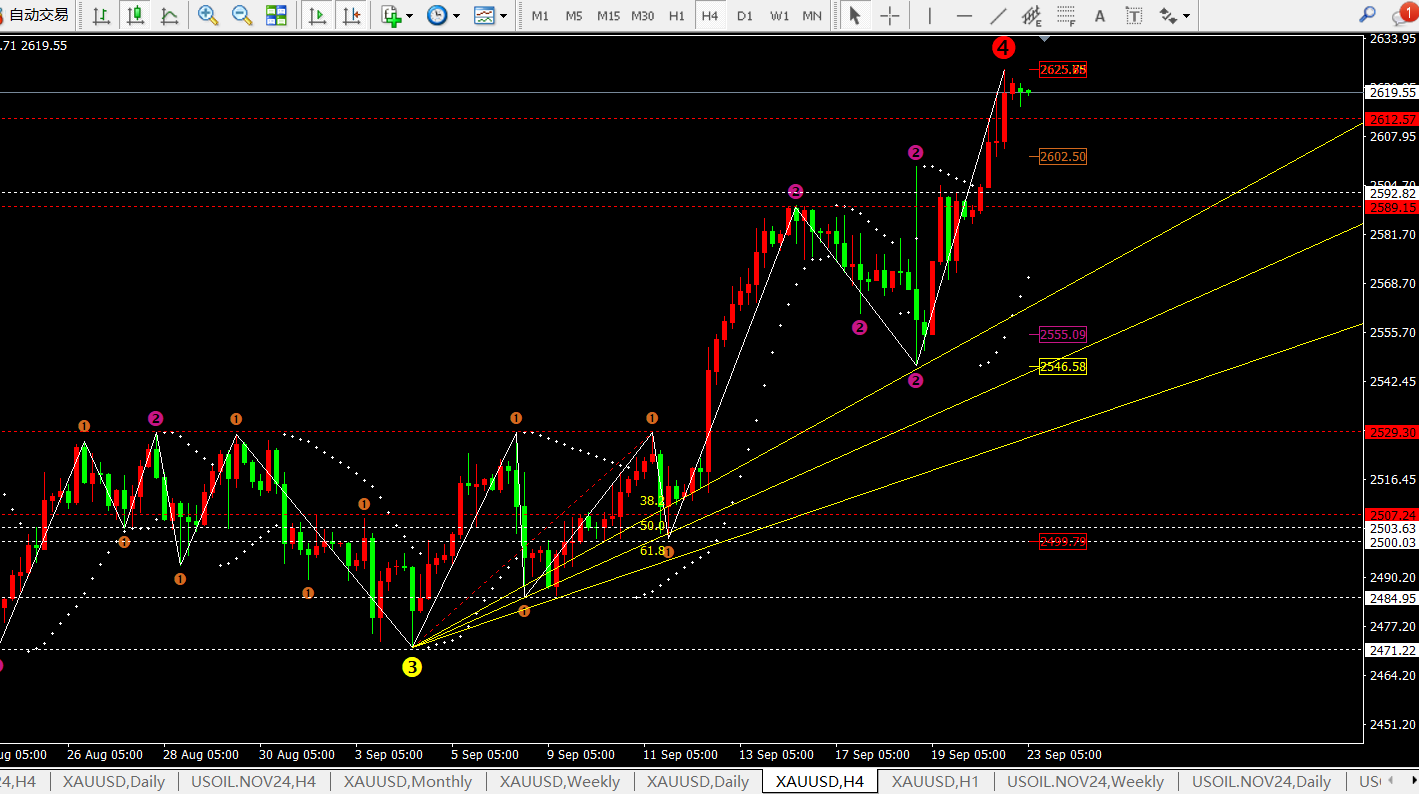The height and width of the screenshot is (795, 1419).
Task: Click the 2529.30 red axis level
Action: click(1391, 432)
